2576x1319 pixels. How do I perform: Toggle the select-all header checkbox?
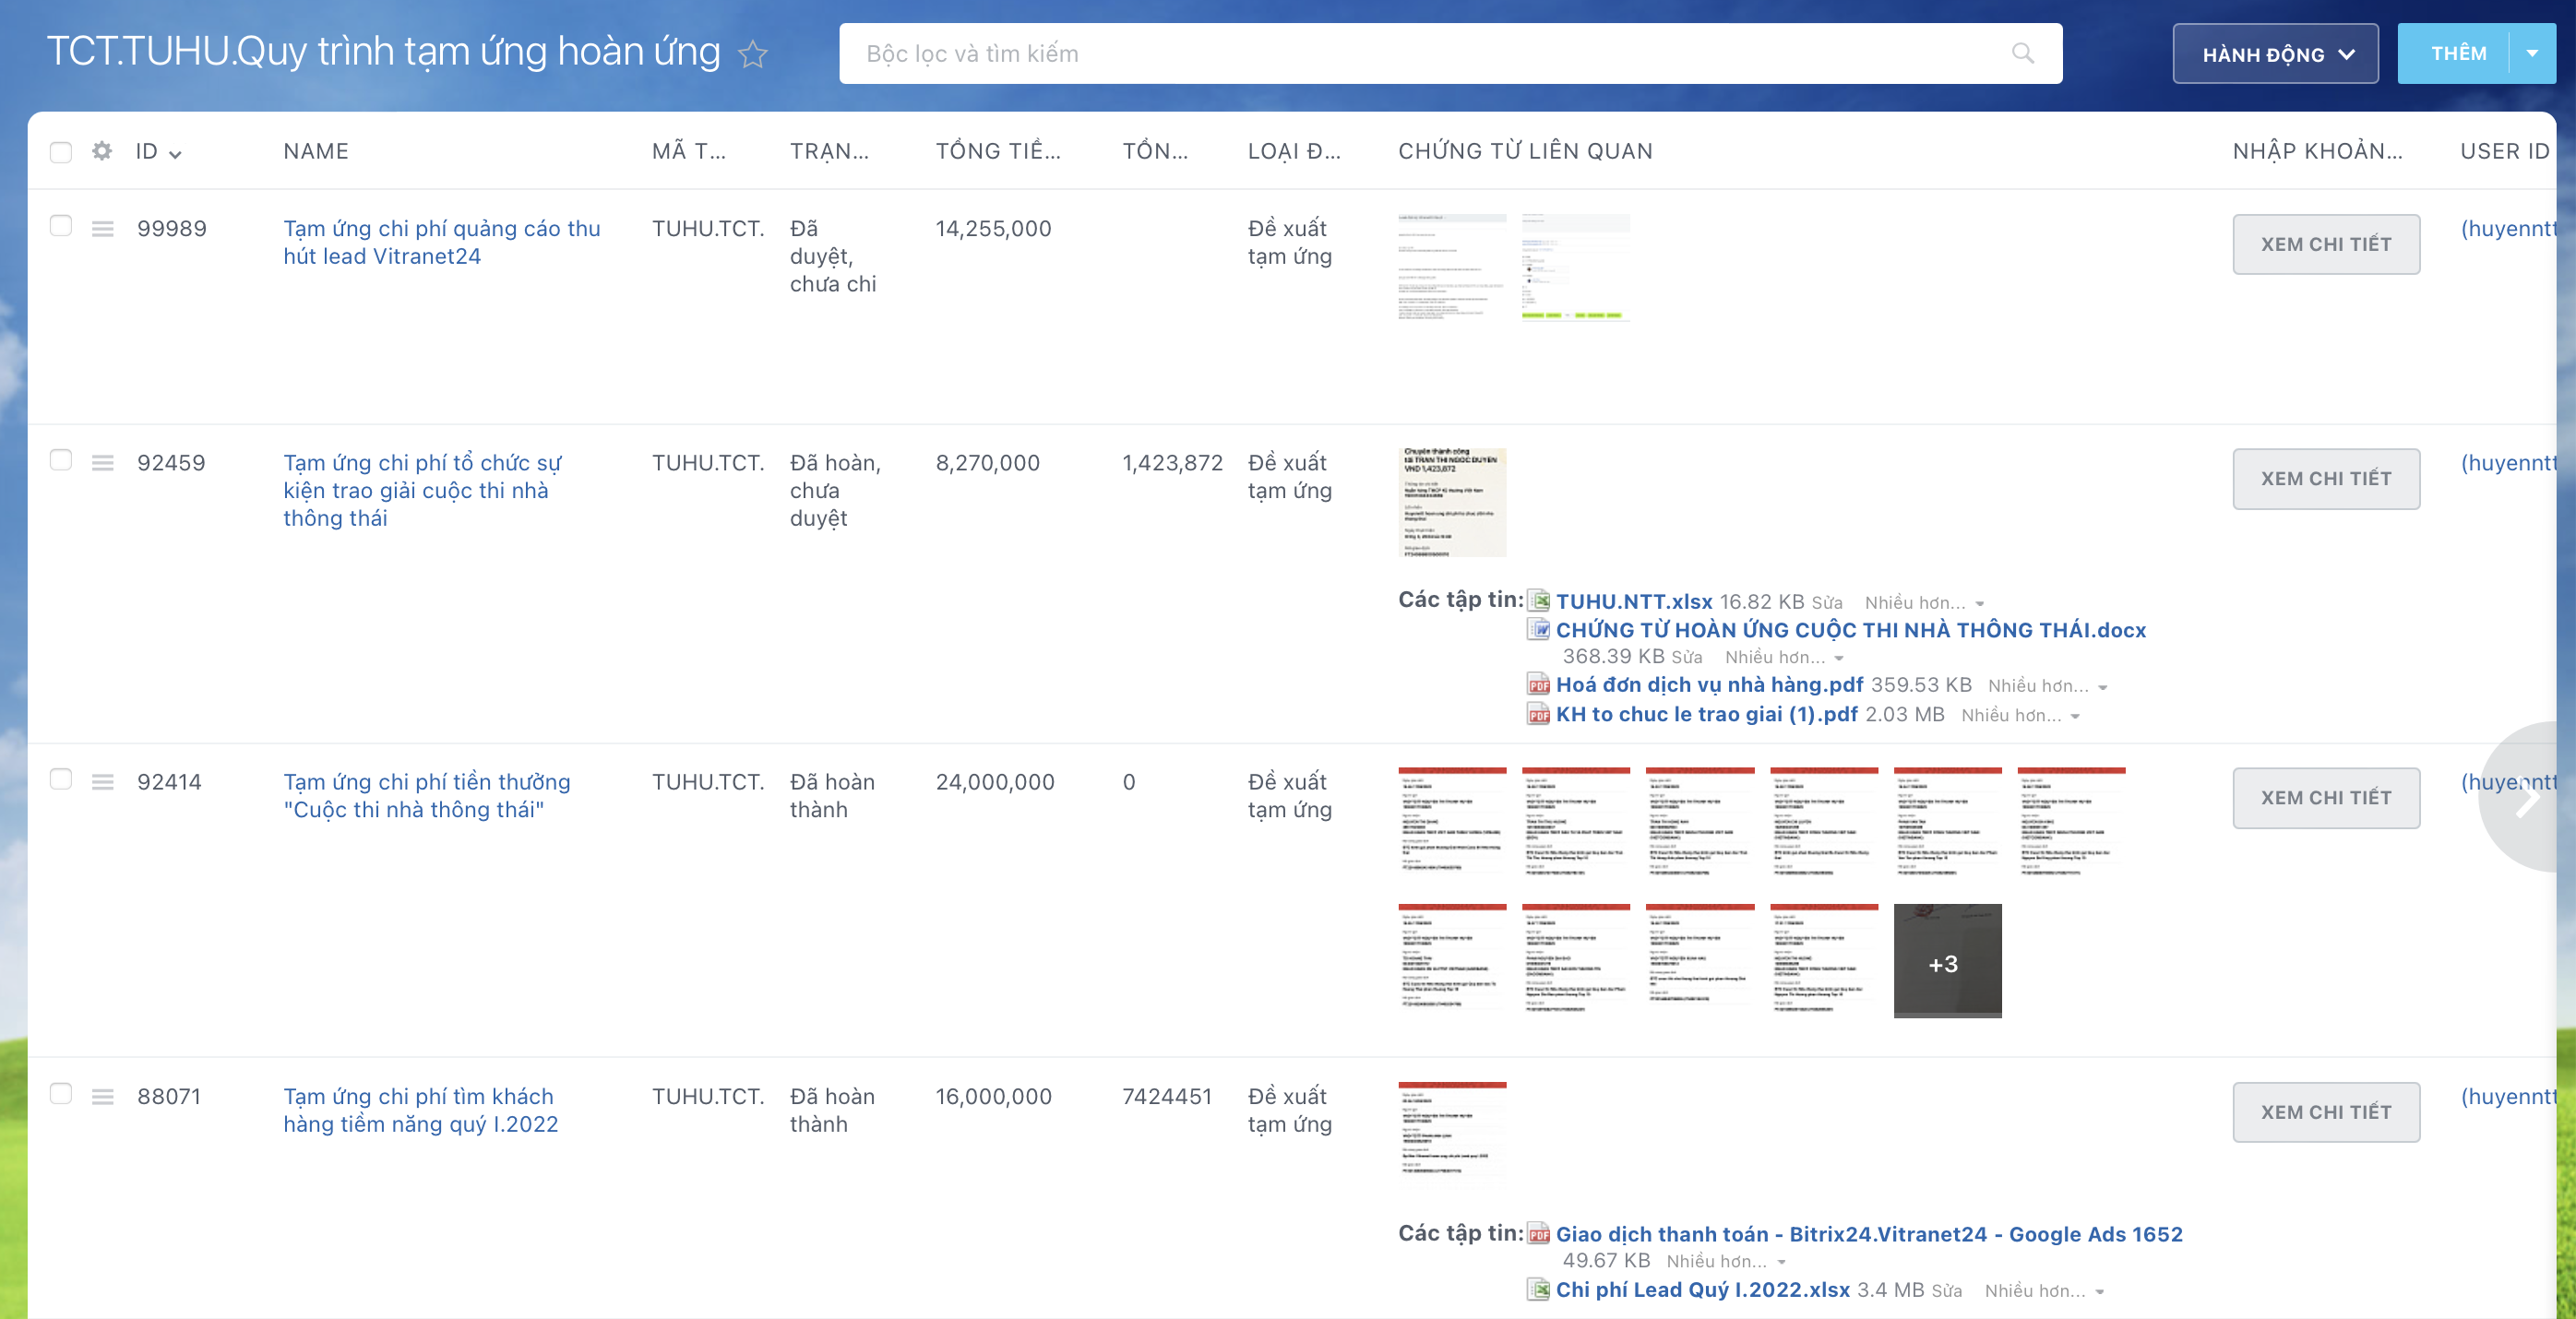pos(61,152)
